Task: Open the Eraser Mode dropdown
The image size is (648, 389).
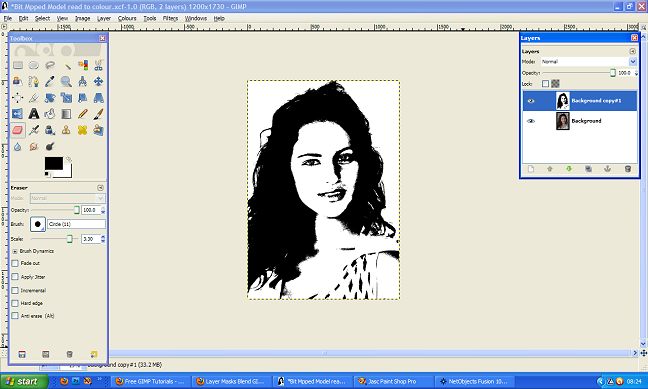Action: click(67, 198)
